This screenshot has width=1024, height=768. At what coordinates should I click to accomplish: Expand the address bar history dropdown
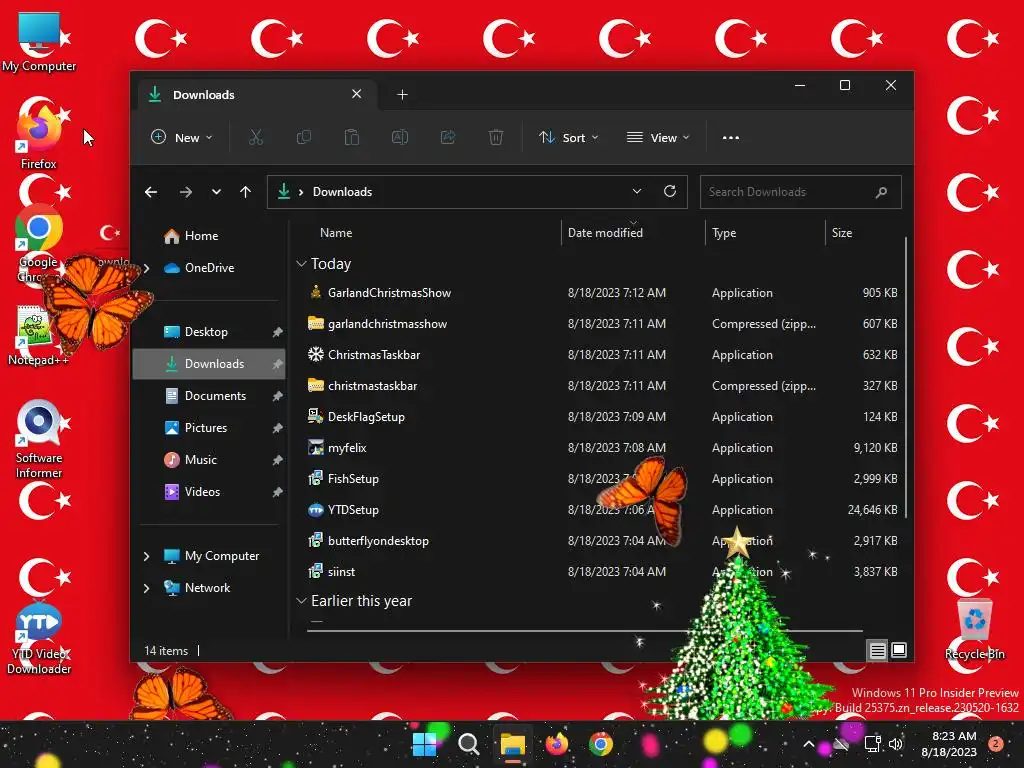(x=637, y=191)
